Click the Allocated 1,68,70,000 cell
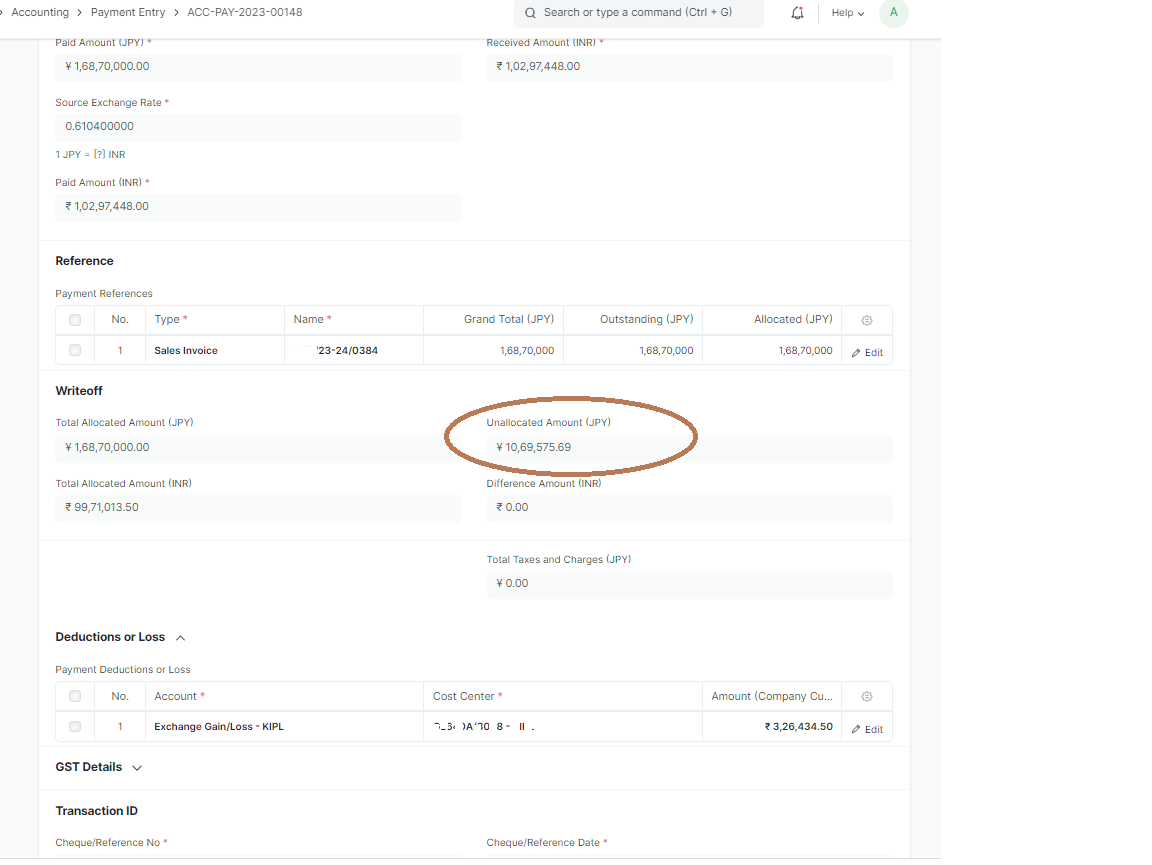1152x865 pixels. (x=772, y=351)
